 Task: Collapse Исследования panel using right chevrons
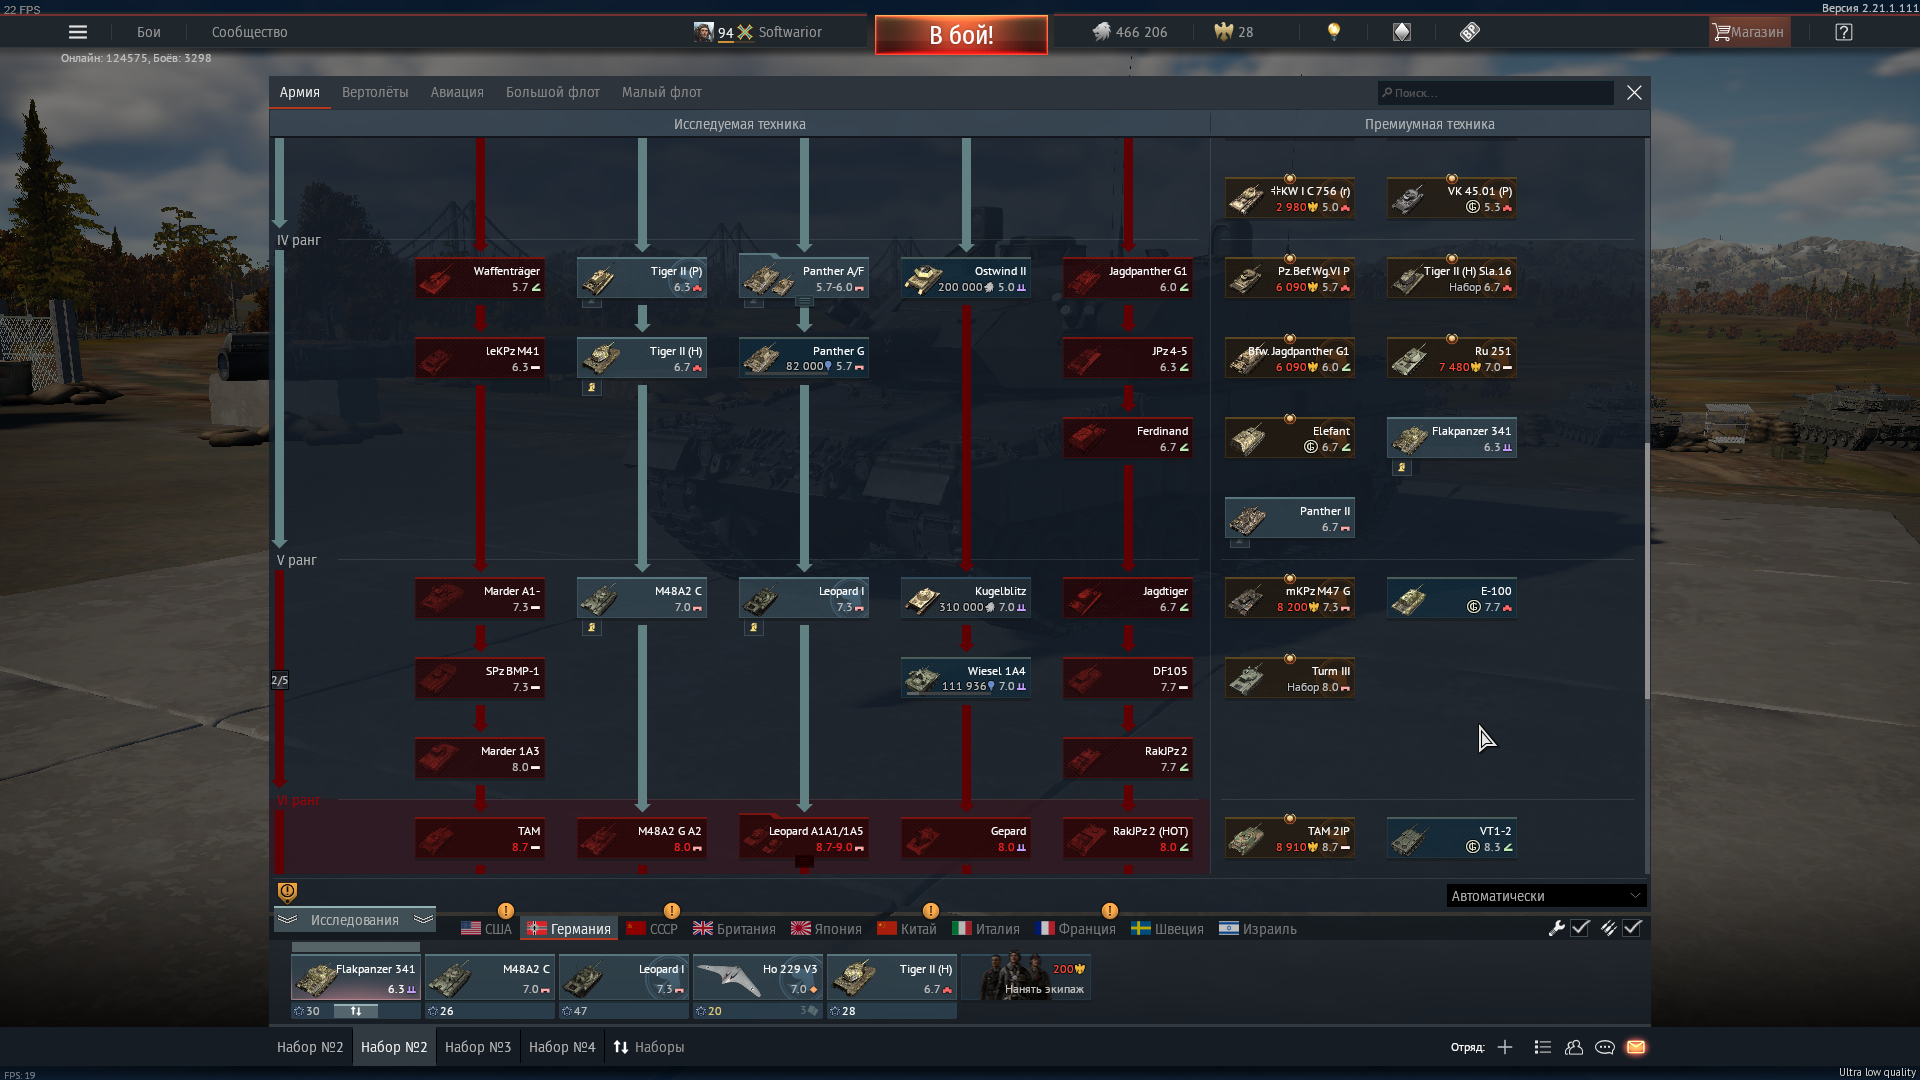tap(423, 919)
